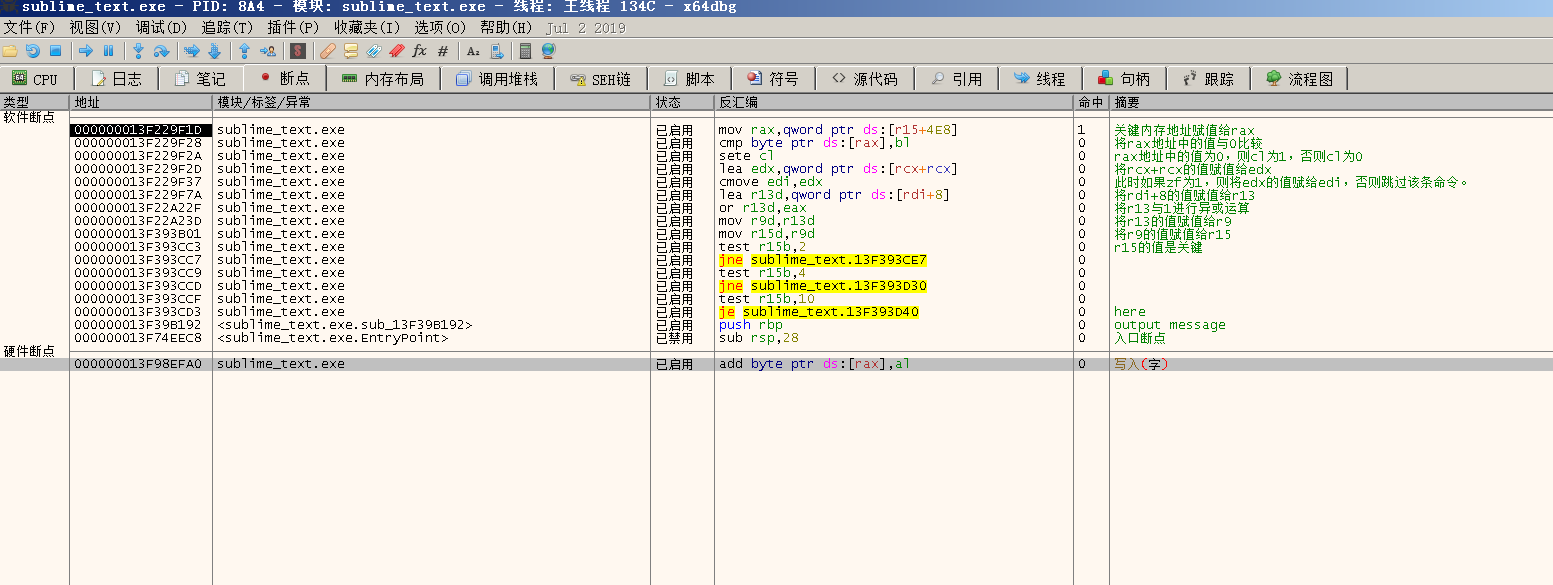Open the Calculator icon
The width and height of the screenshot is (1553, 585).
[x=526, y=50]
